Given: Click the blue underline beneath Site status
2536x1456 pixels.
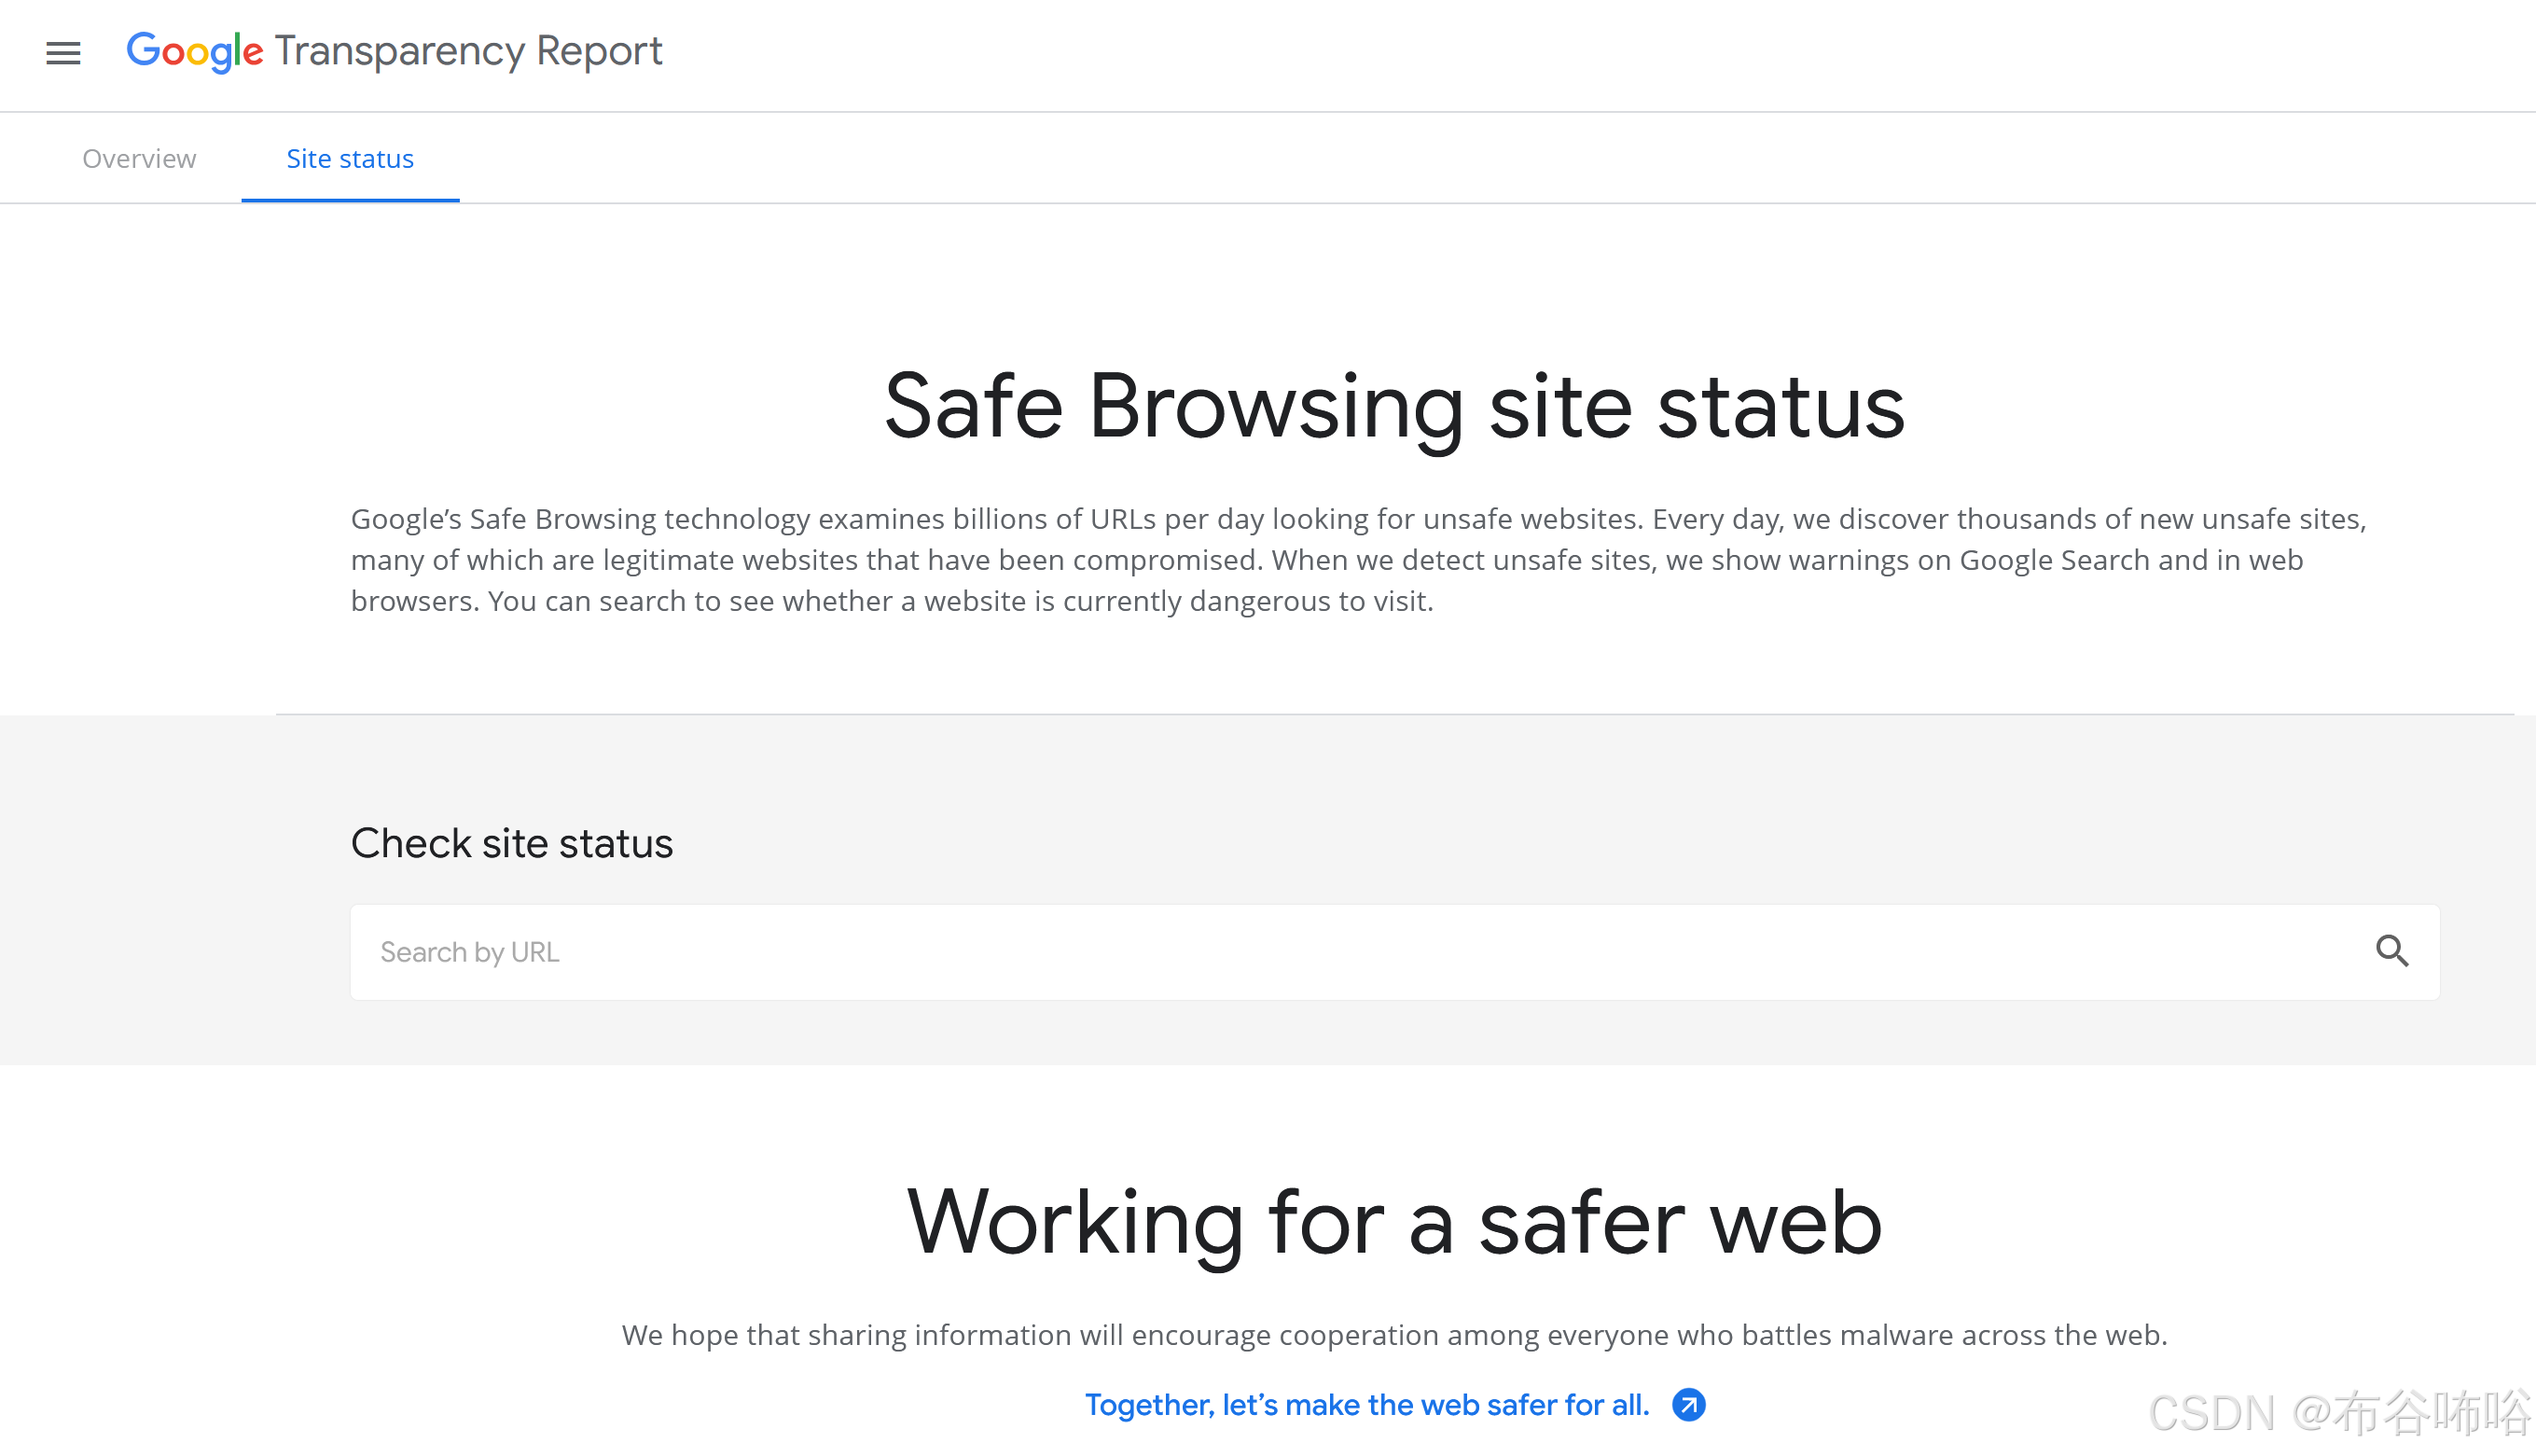Looking at the screenshot, I should point(350,200).
